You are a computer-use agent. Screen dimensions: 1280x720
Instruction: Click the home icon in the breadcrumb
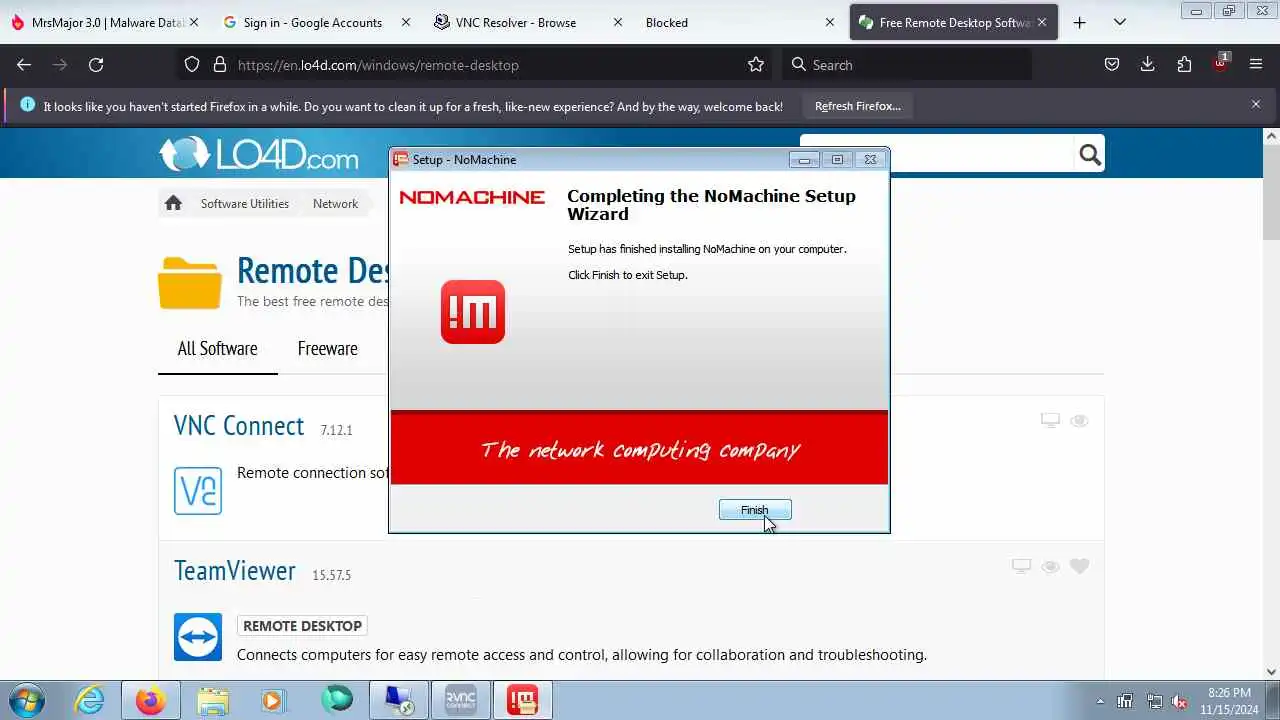point(173,203)
